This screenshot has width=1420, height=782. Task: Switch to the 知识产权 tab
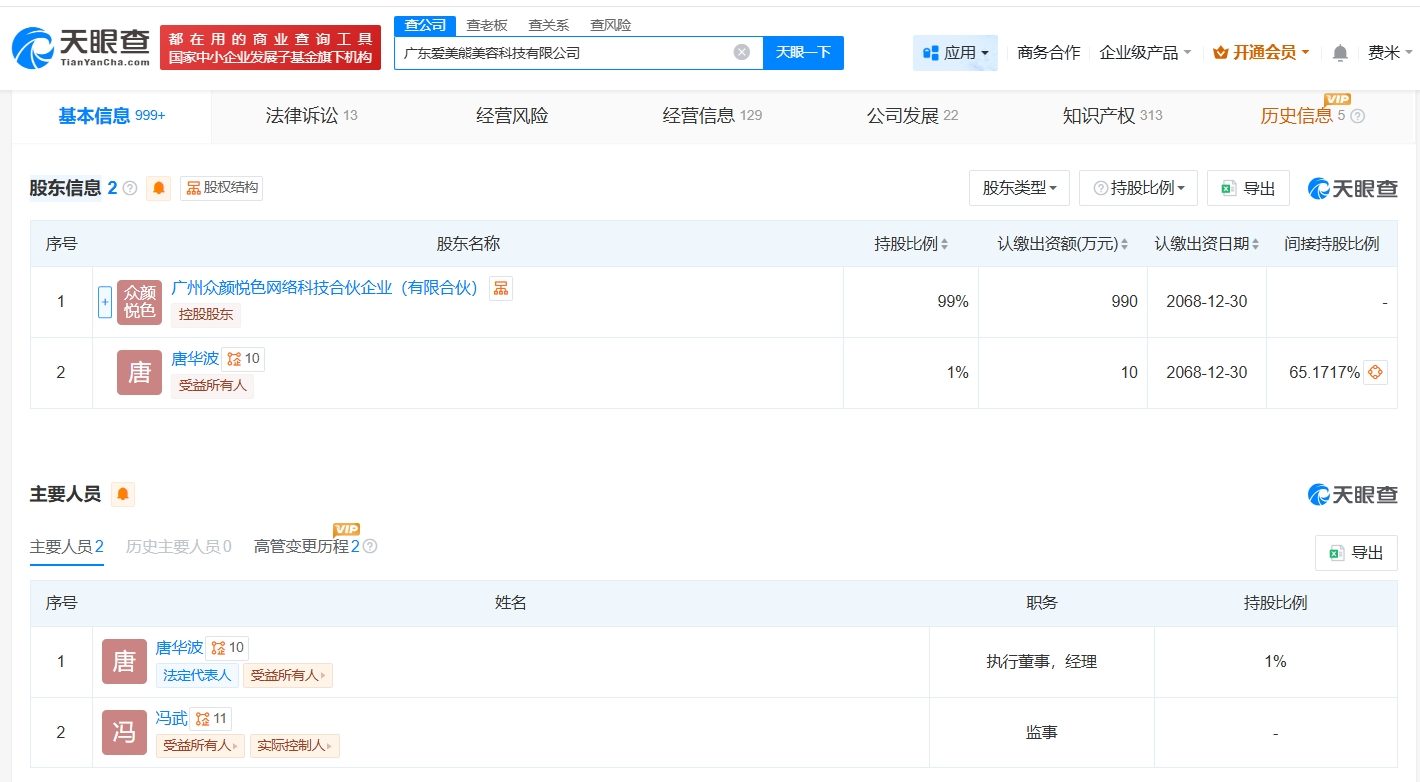click(1111, 116)
